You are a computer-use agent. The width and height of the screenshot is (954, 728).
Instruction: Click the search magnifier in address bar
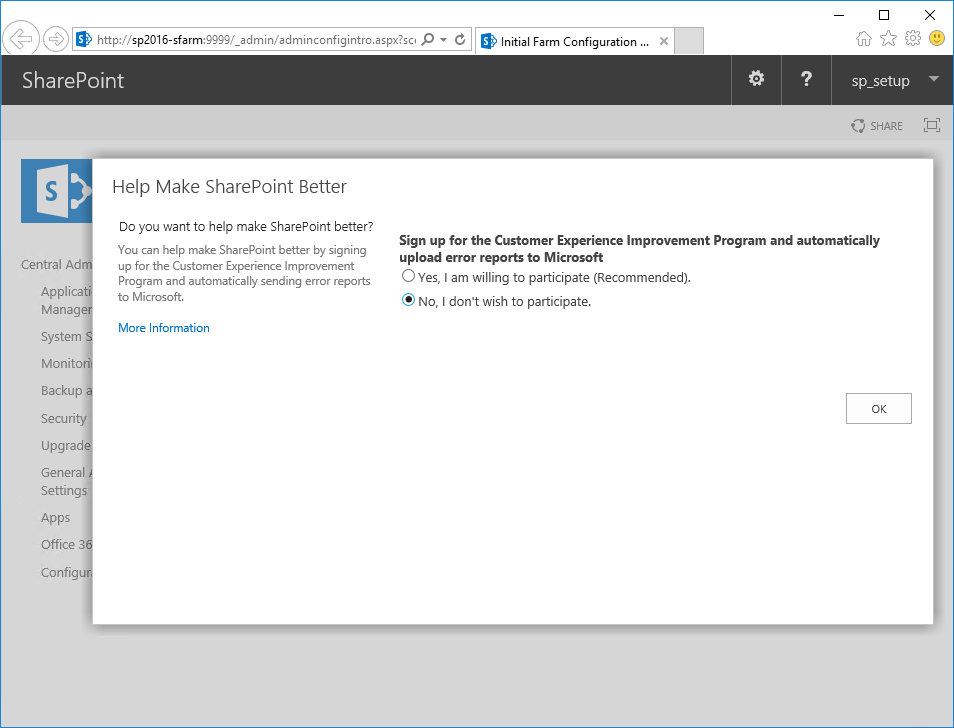coord(428,40)
